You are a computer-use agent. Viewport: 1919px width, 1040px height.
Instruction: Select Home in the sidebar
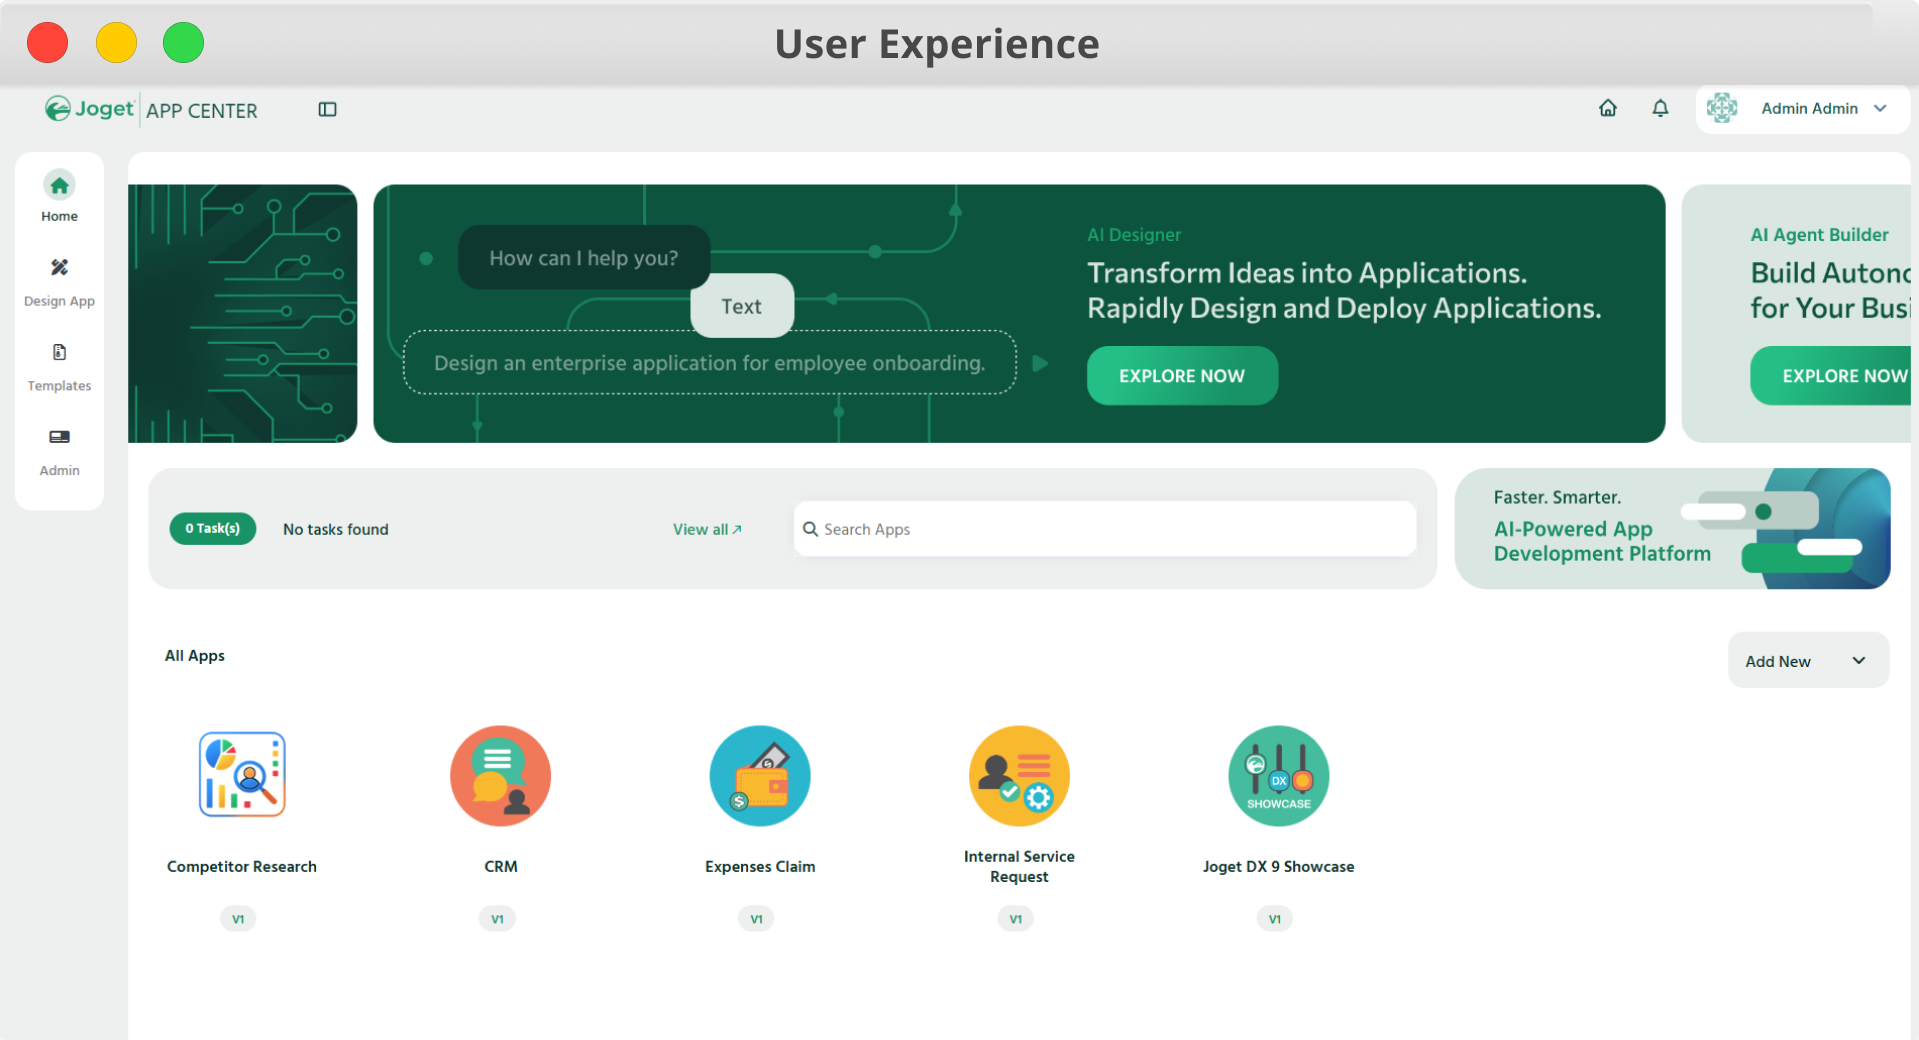click(59, 197)
